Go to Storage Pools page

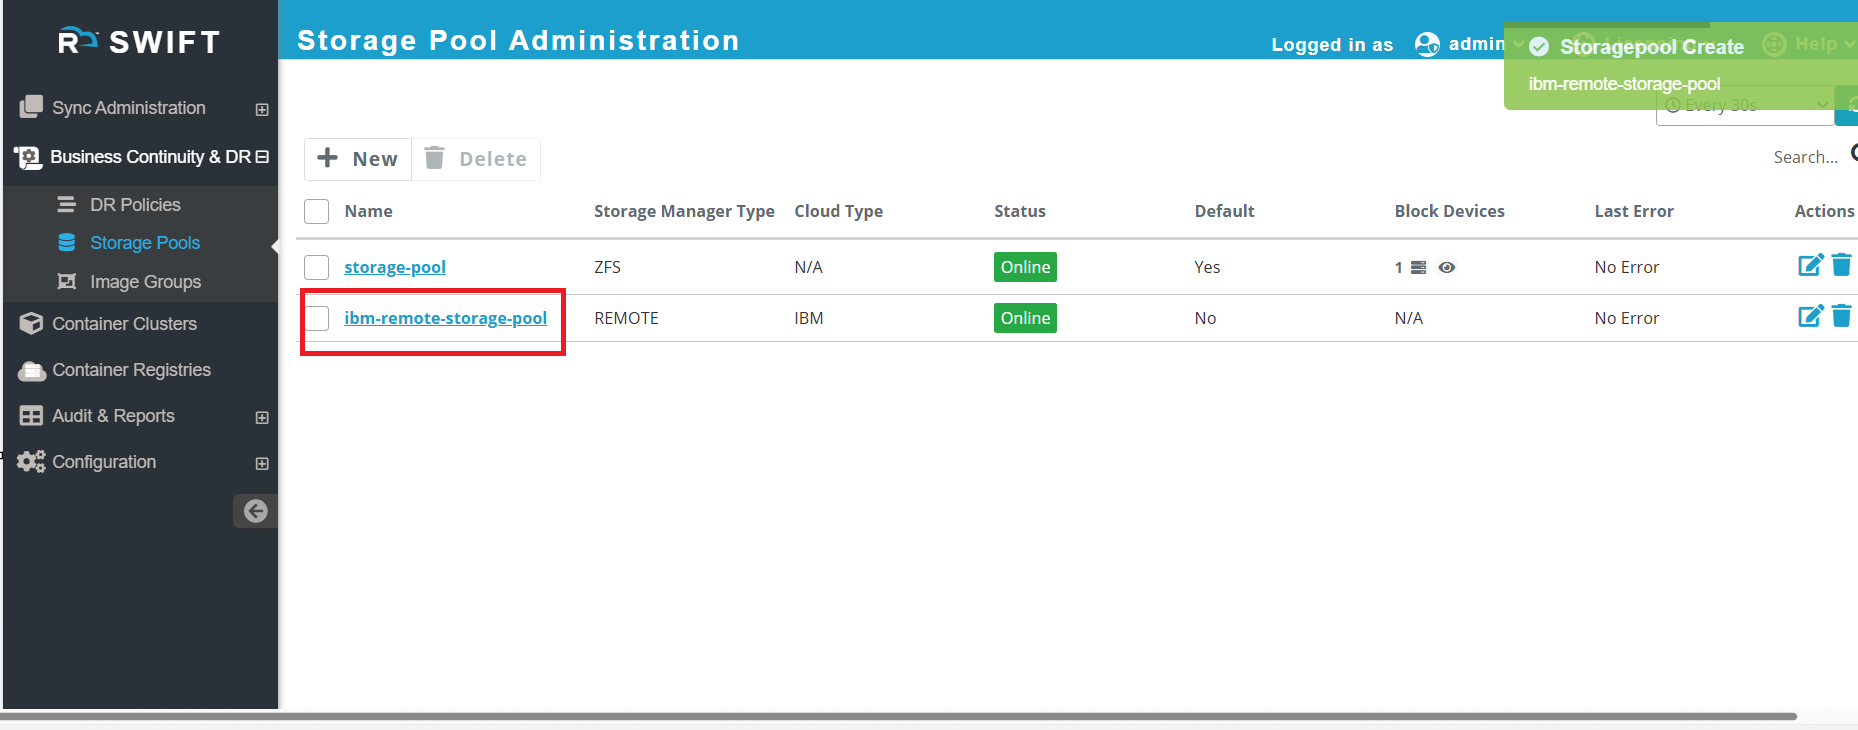coord(145,243)
